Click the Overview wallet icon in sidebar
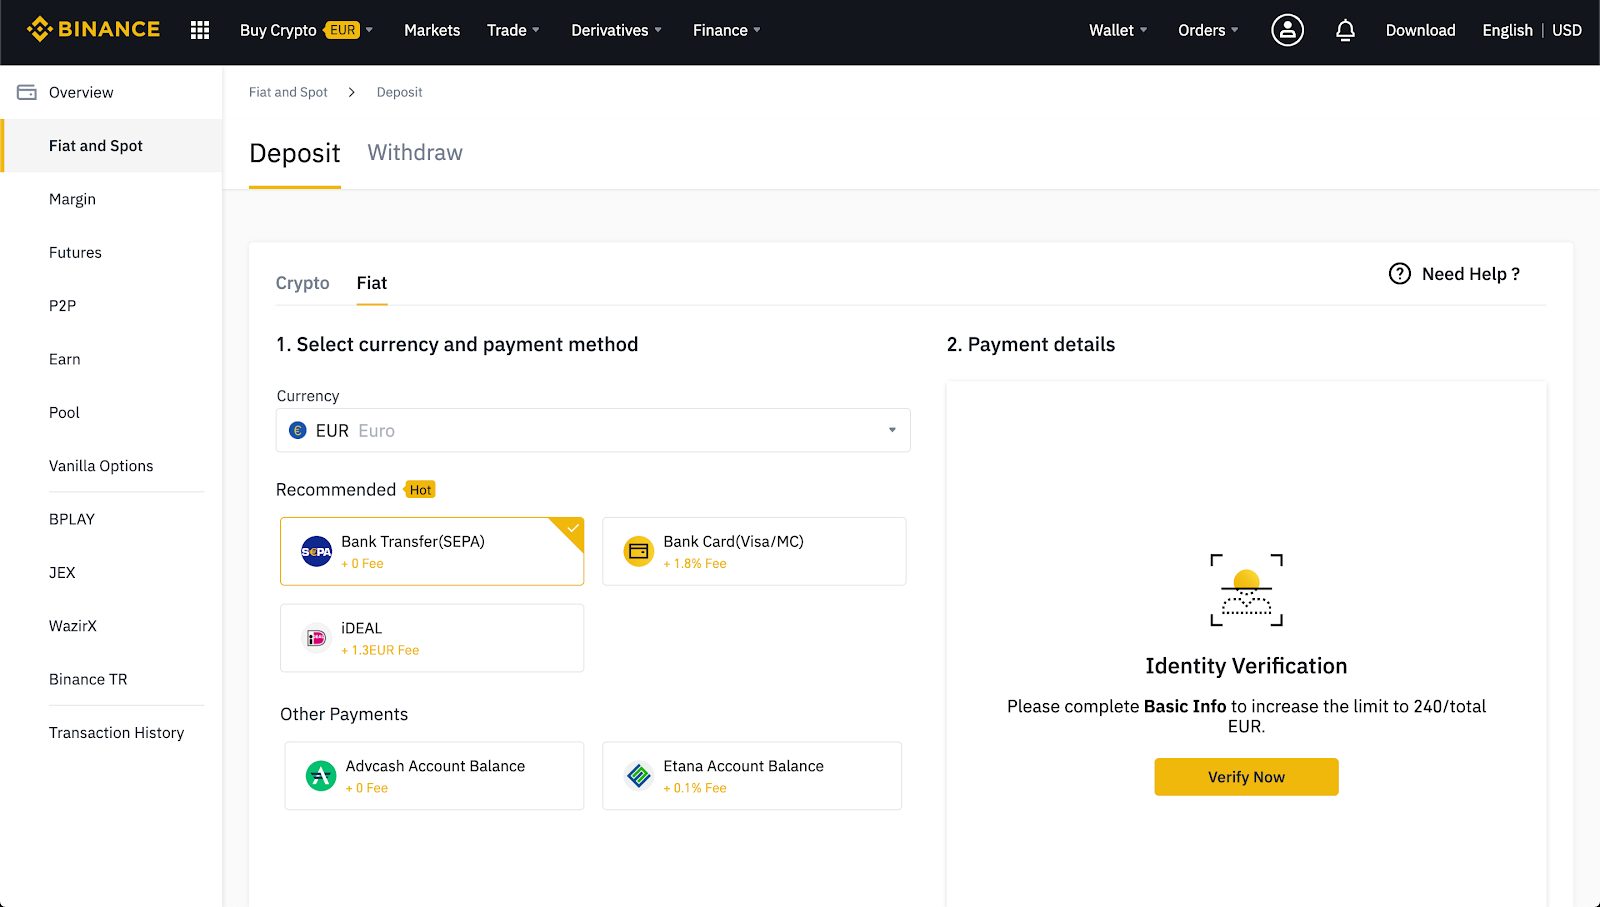1600x907 pixels. [x=27, y=92]
